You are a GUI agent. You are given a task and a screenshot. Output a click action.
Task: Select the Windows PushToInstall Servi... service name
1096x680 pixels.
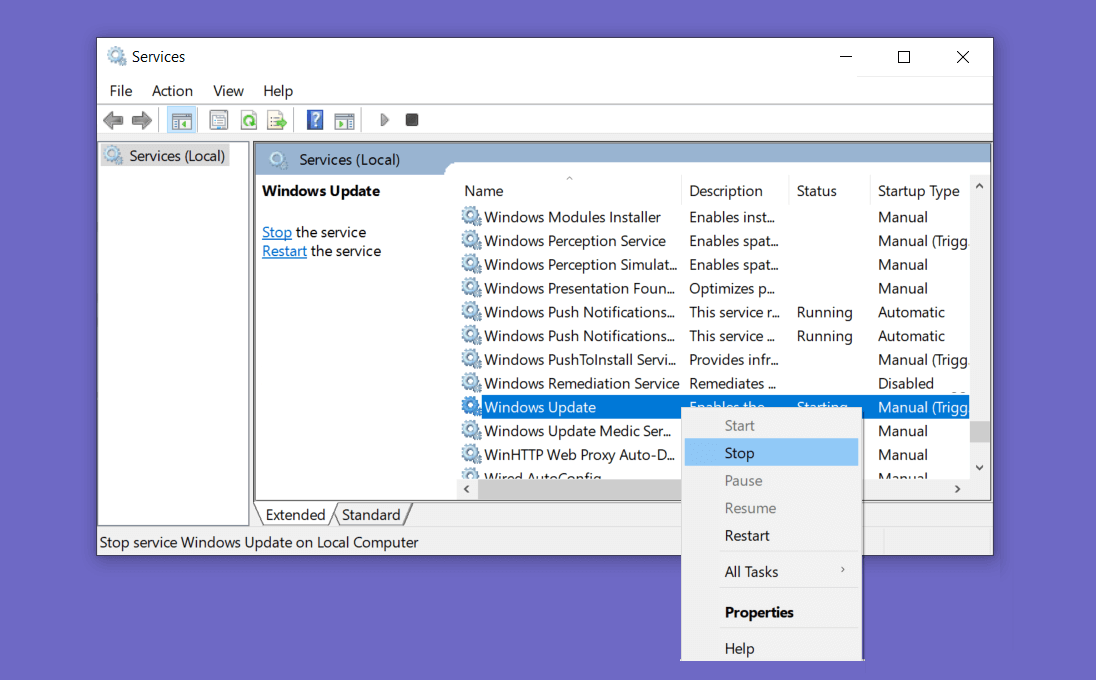[580, 360]
